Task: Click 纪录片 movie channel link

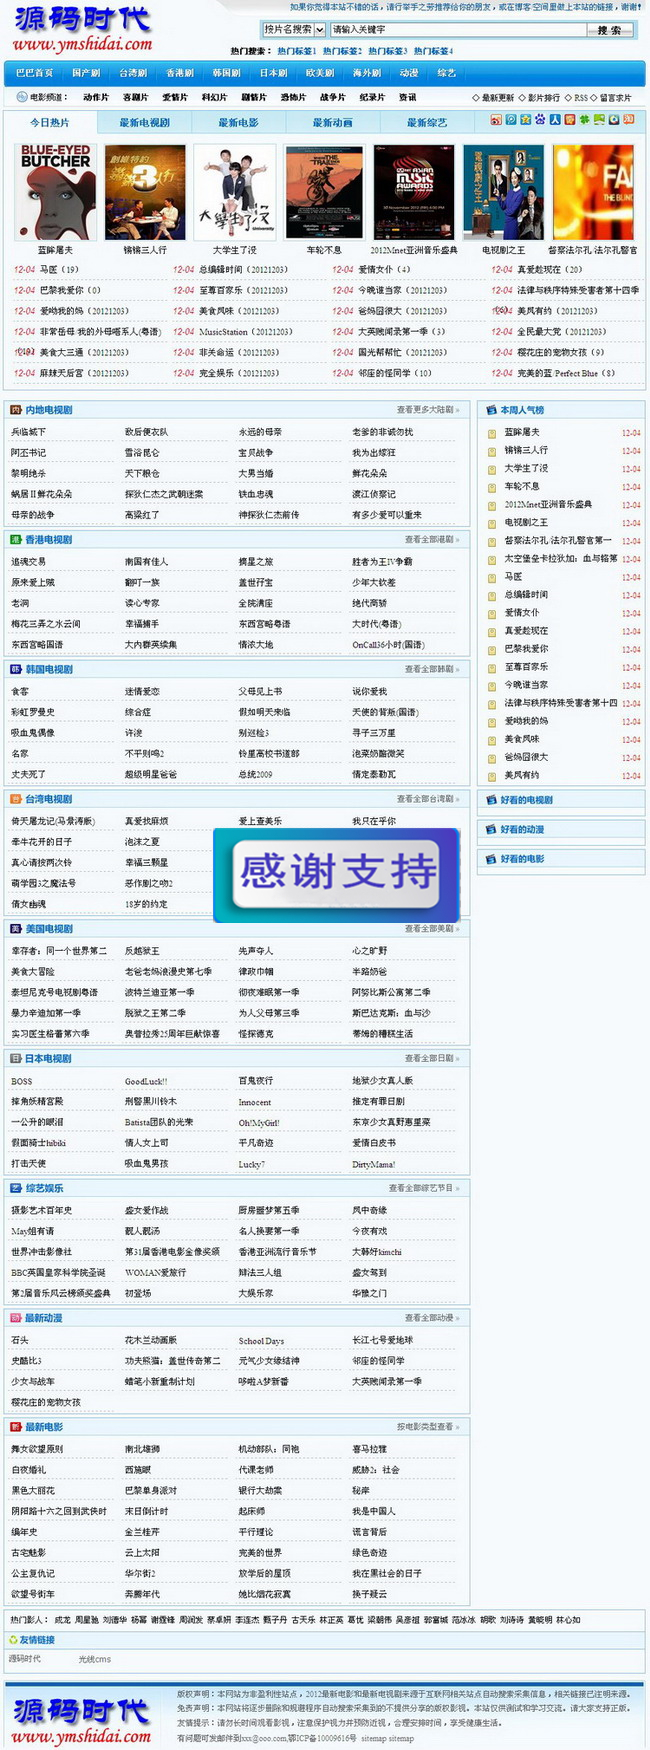Action: [x=372, y=98]
